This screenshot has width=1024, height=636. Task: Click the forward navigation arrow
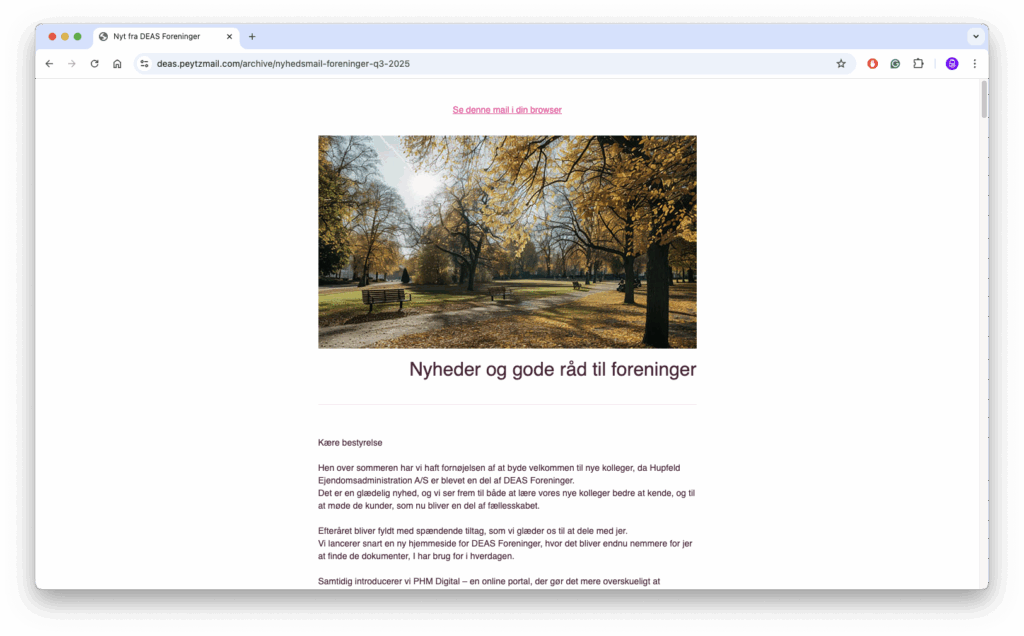(71, 64)
